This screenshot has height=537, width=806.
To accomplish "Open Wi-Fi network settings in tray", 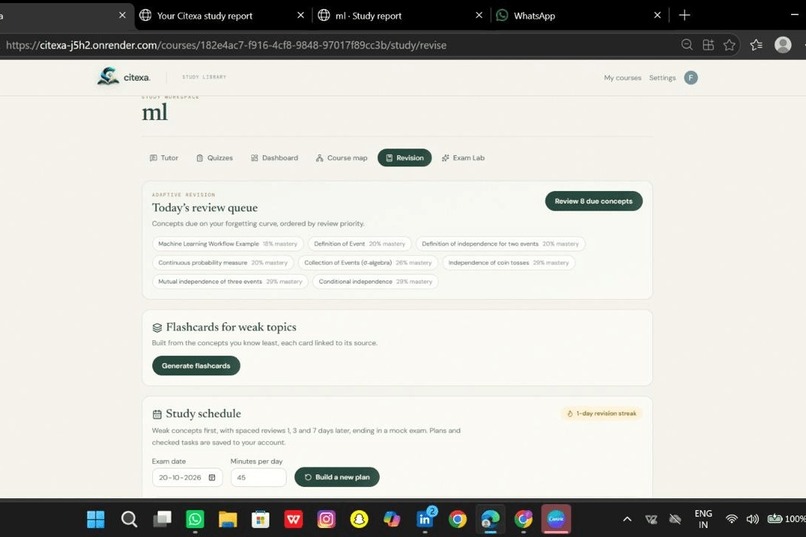I will 731,519.
